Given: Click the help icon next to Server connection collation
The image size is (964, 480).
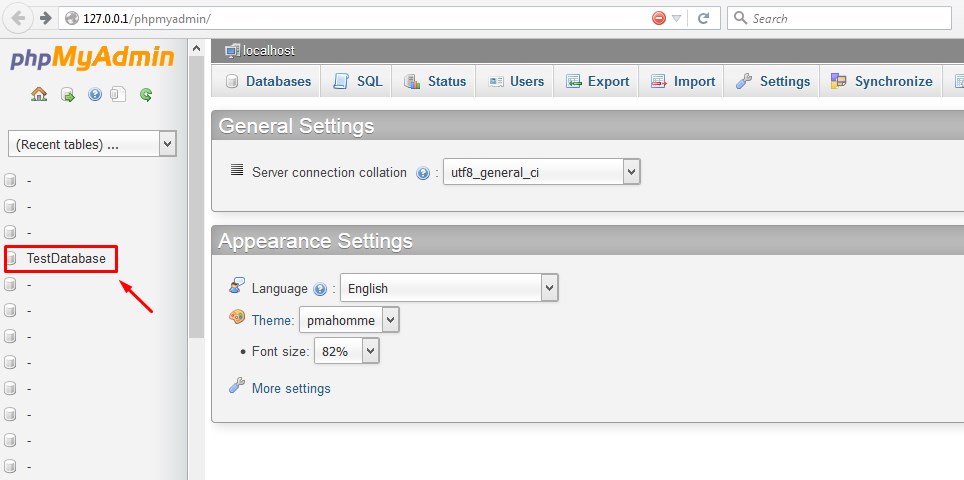Looking at the screenshot, I should (422, 173).
